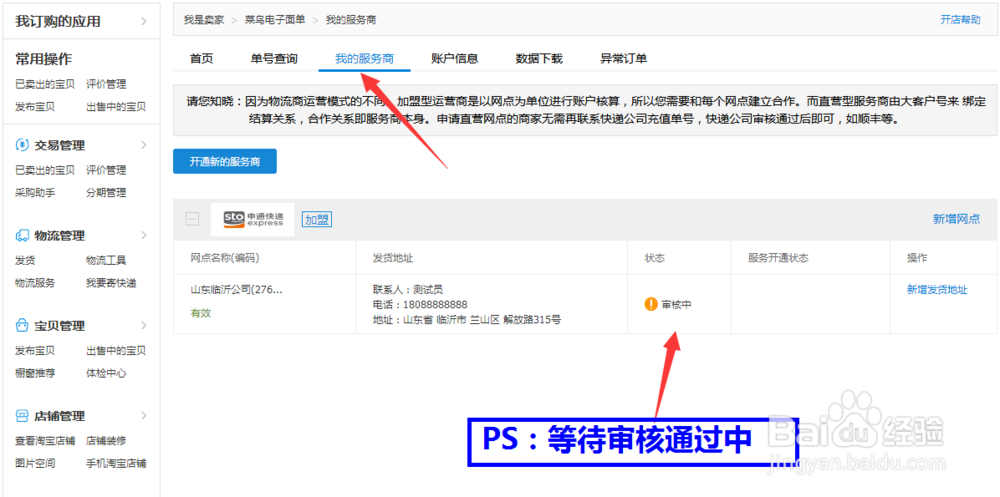Click the 宝贝管理 bag icon
1000x497 pixels.
point(22,325)
